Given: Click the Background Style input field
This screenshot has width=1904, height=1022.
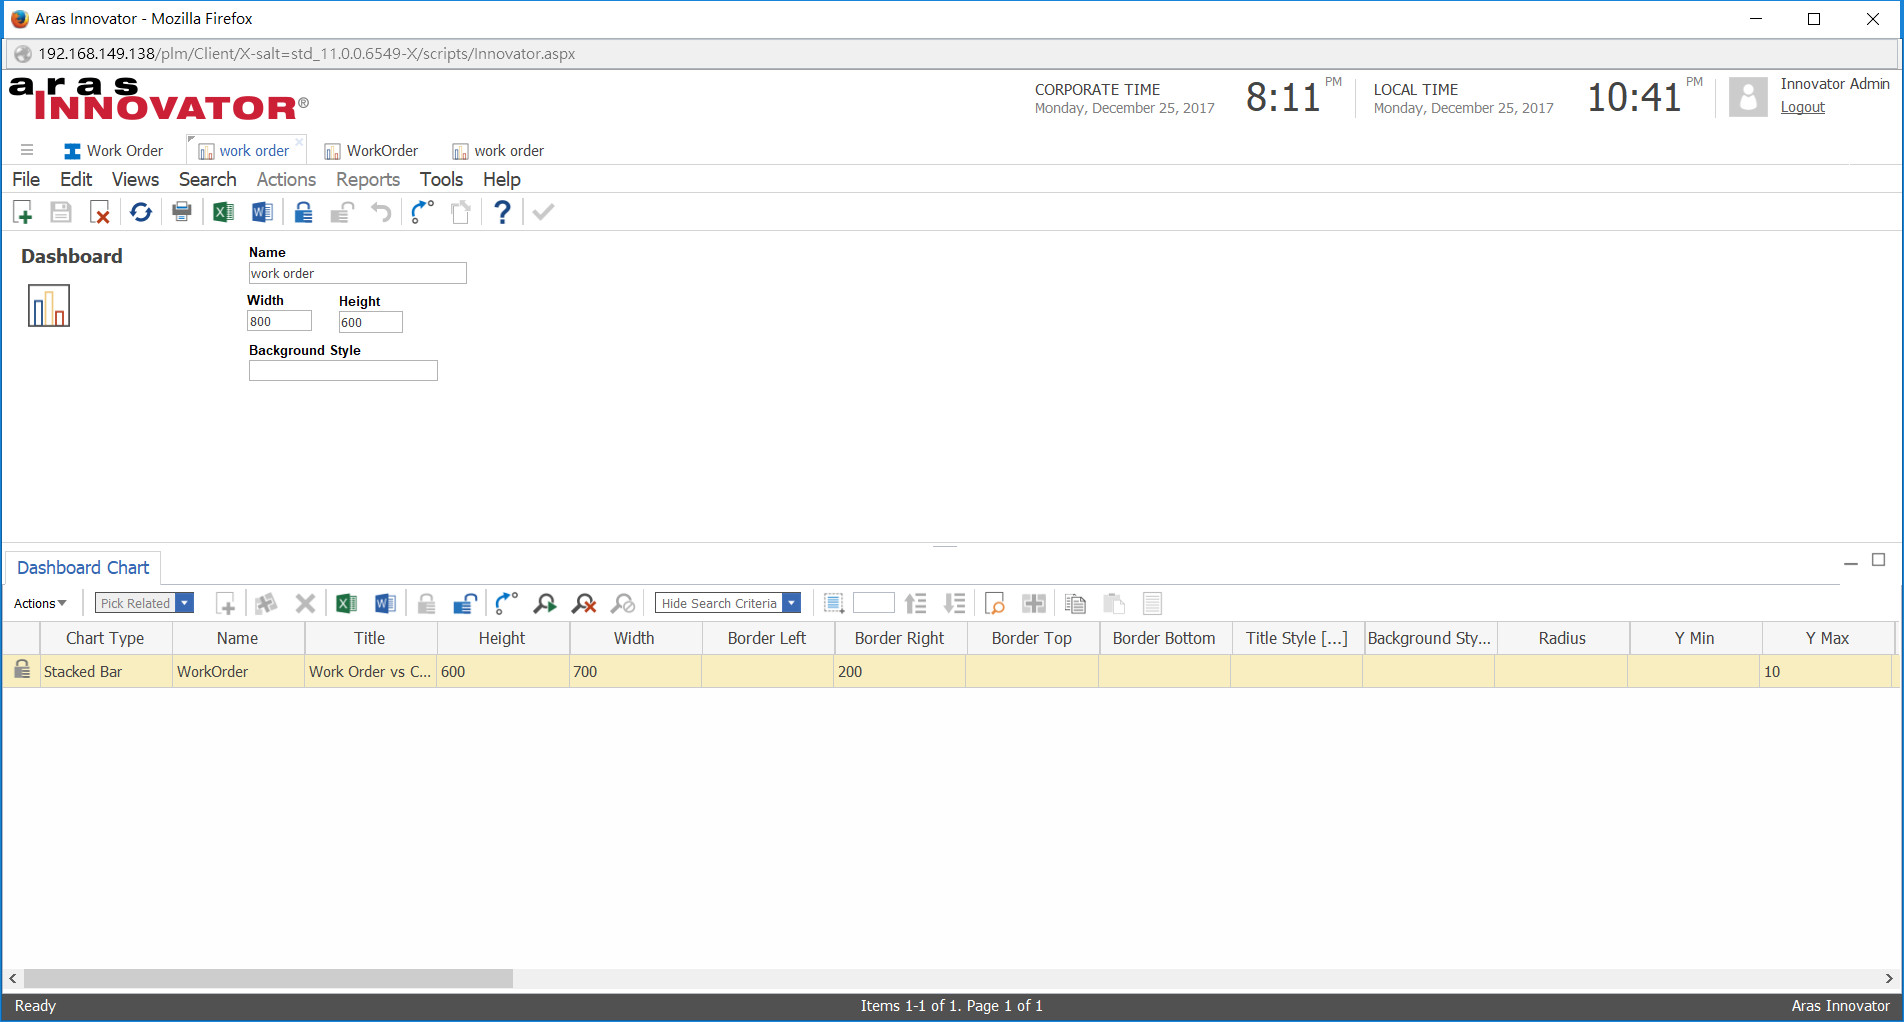Looking at the screenshot, I should tap(343, 370).
